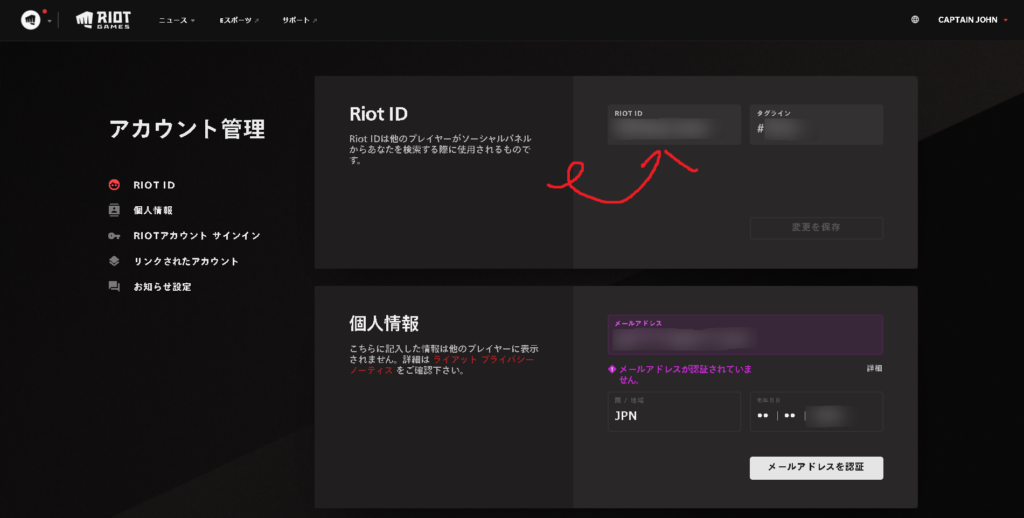Click the chat bubble icon for お知らせ設定
Image resolution: width=1024 pixels, height=518 pixels.
[x=115, y=287]
